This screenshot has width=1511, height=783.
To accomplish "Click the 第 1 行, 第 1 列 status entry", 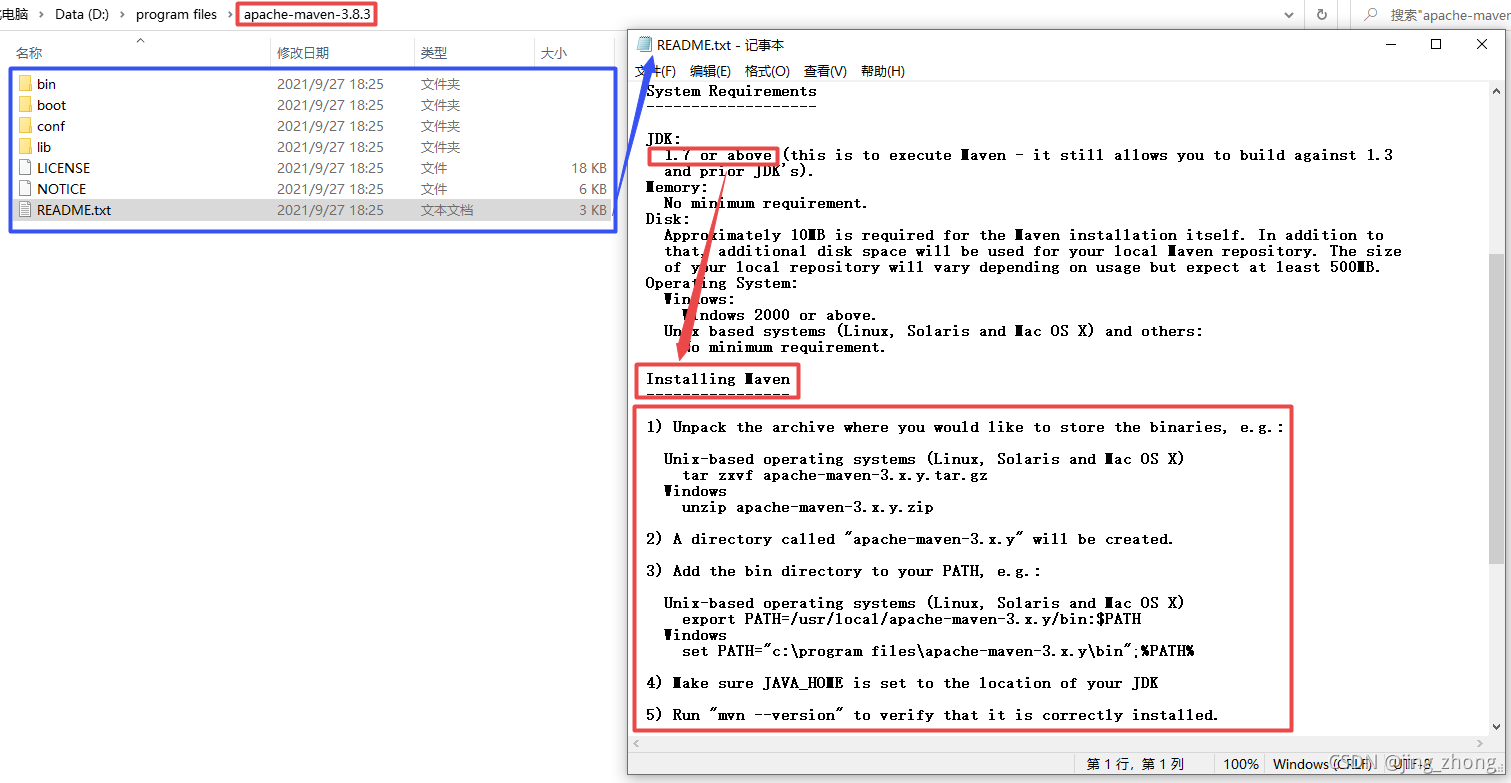I will tap(1135, 764).
